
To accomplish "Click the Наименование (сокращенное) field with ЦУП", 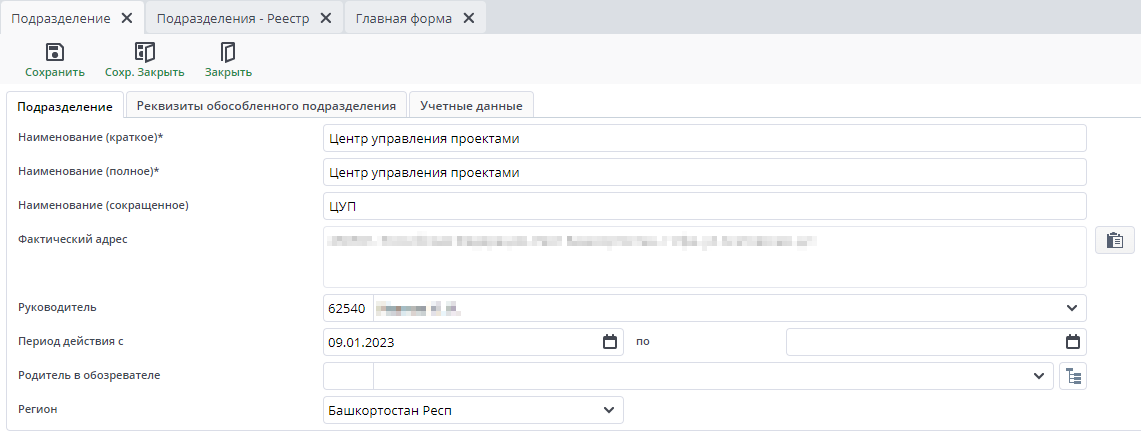I will [x=704, y=206].
